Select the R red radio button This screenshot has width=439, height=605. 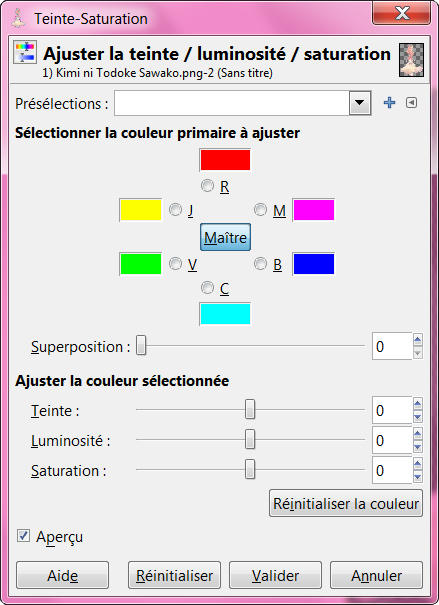208,186
